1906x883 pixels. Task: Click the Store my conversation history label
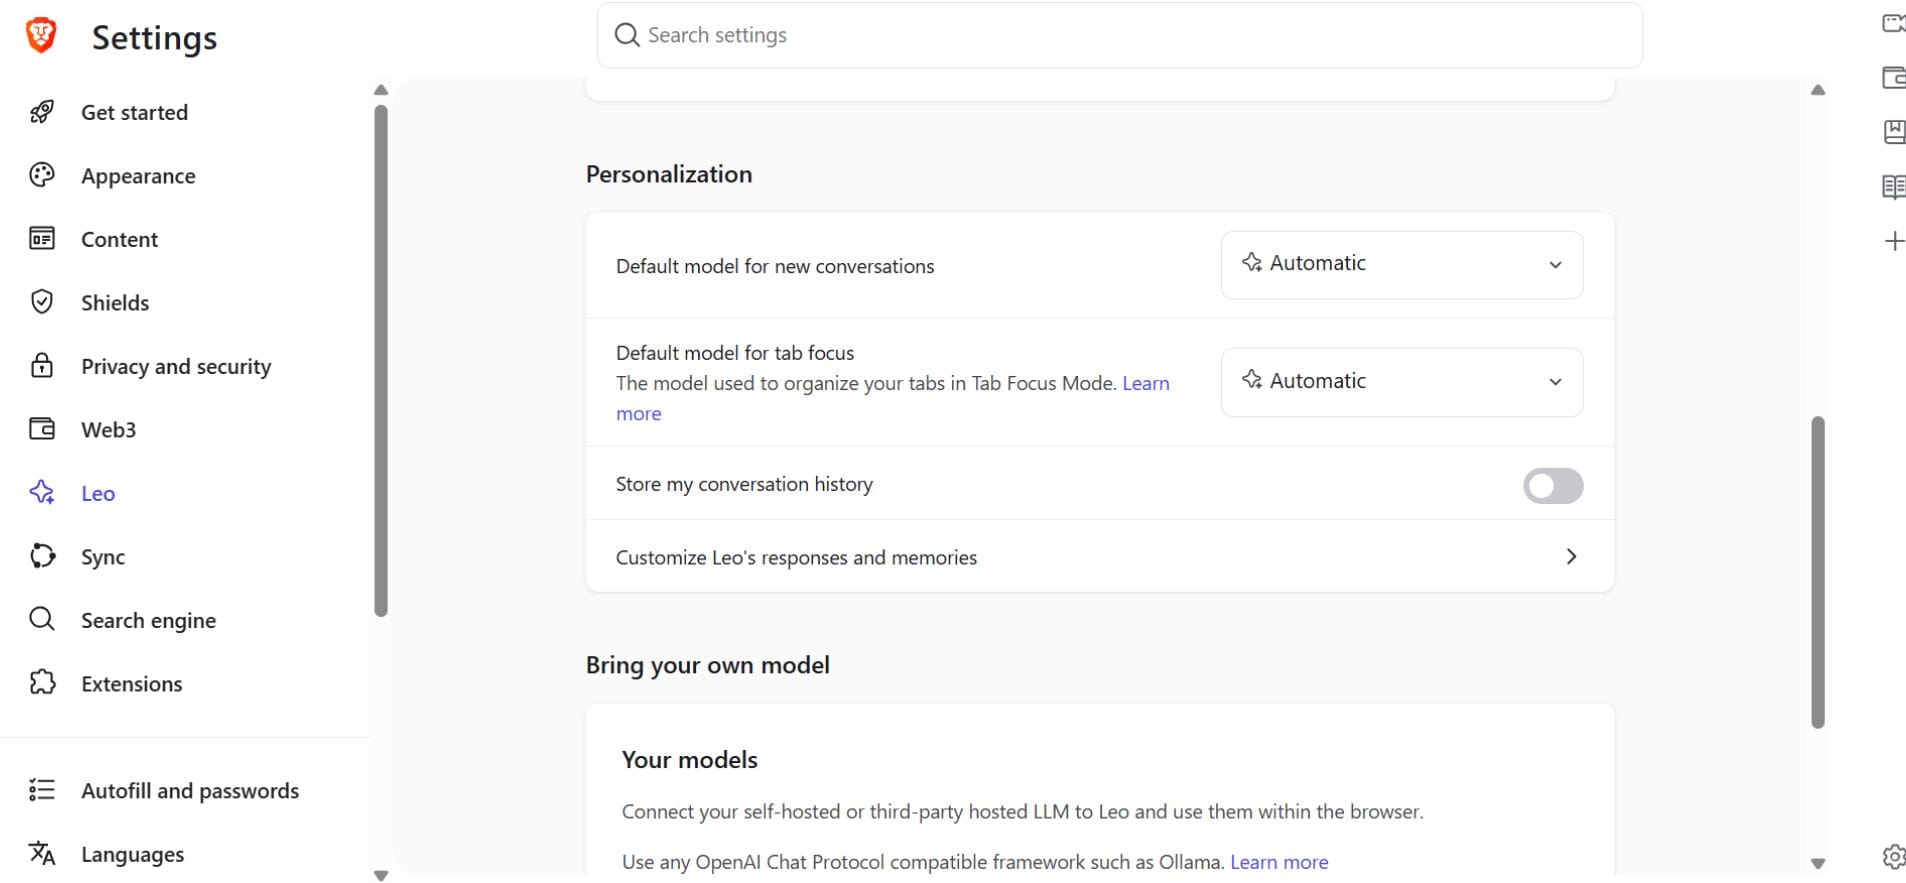coord(744,484)
